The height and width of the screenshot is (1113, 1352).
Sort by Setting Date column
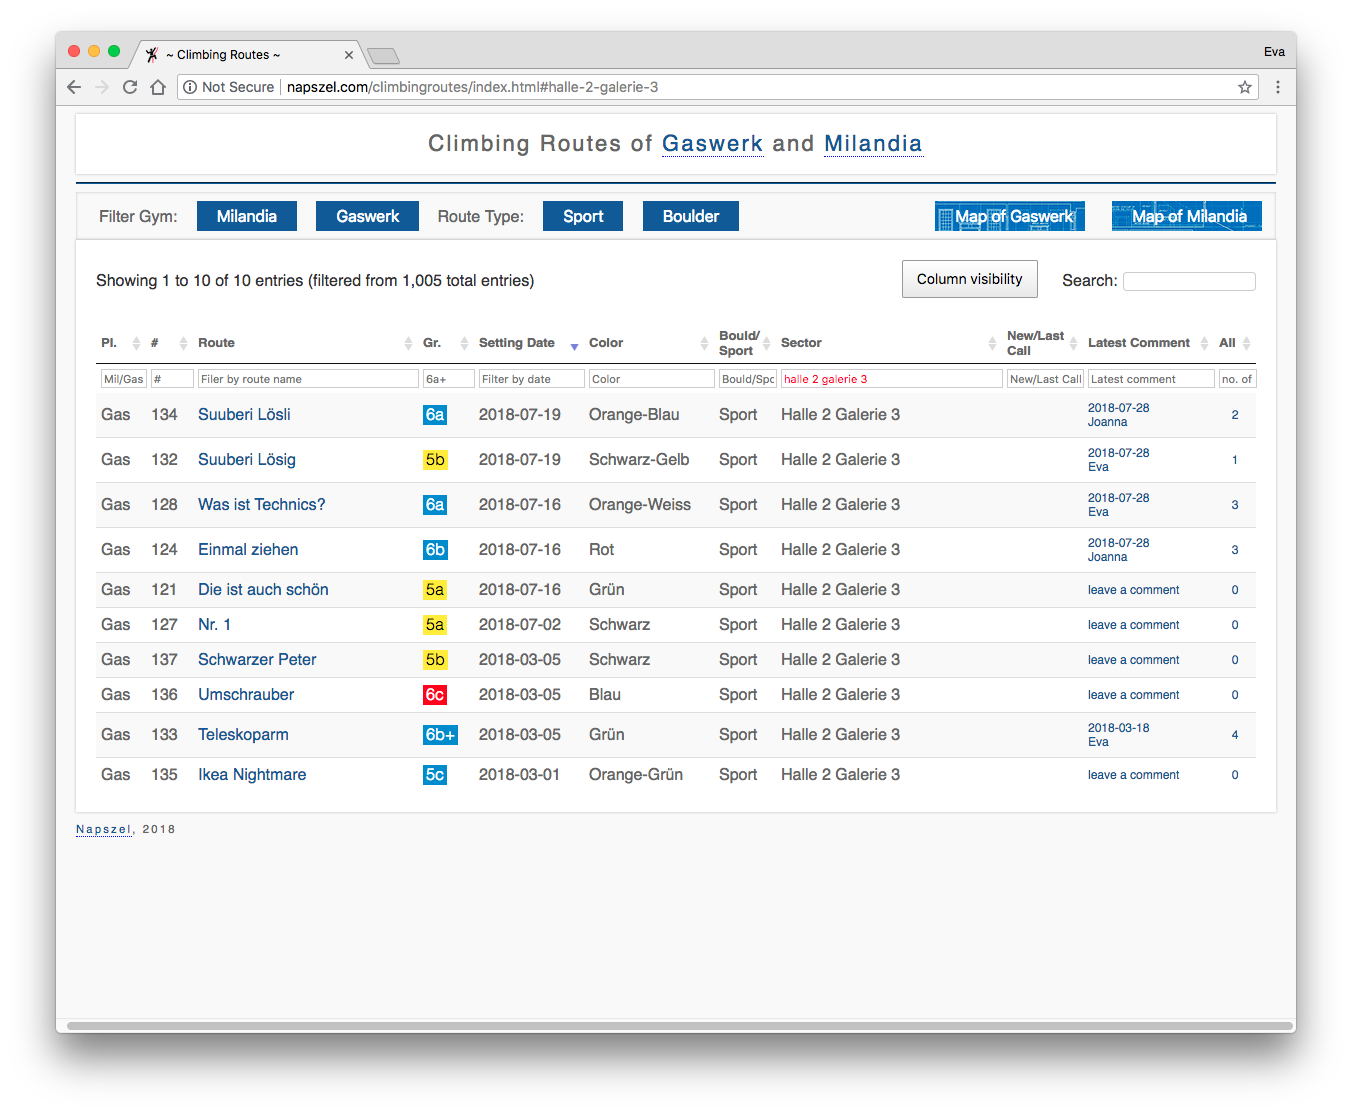click(x=529, y=343)
